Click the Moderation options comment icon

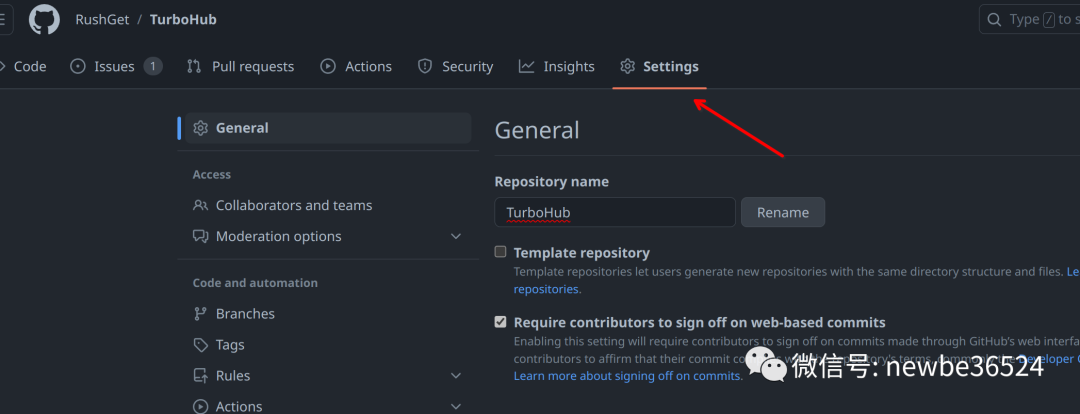[x=200, y=236]
